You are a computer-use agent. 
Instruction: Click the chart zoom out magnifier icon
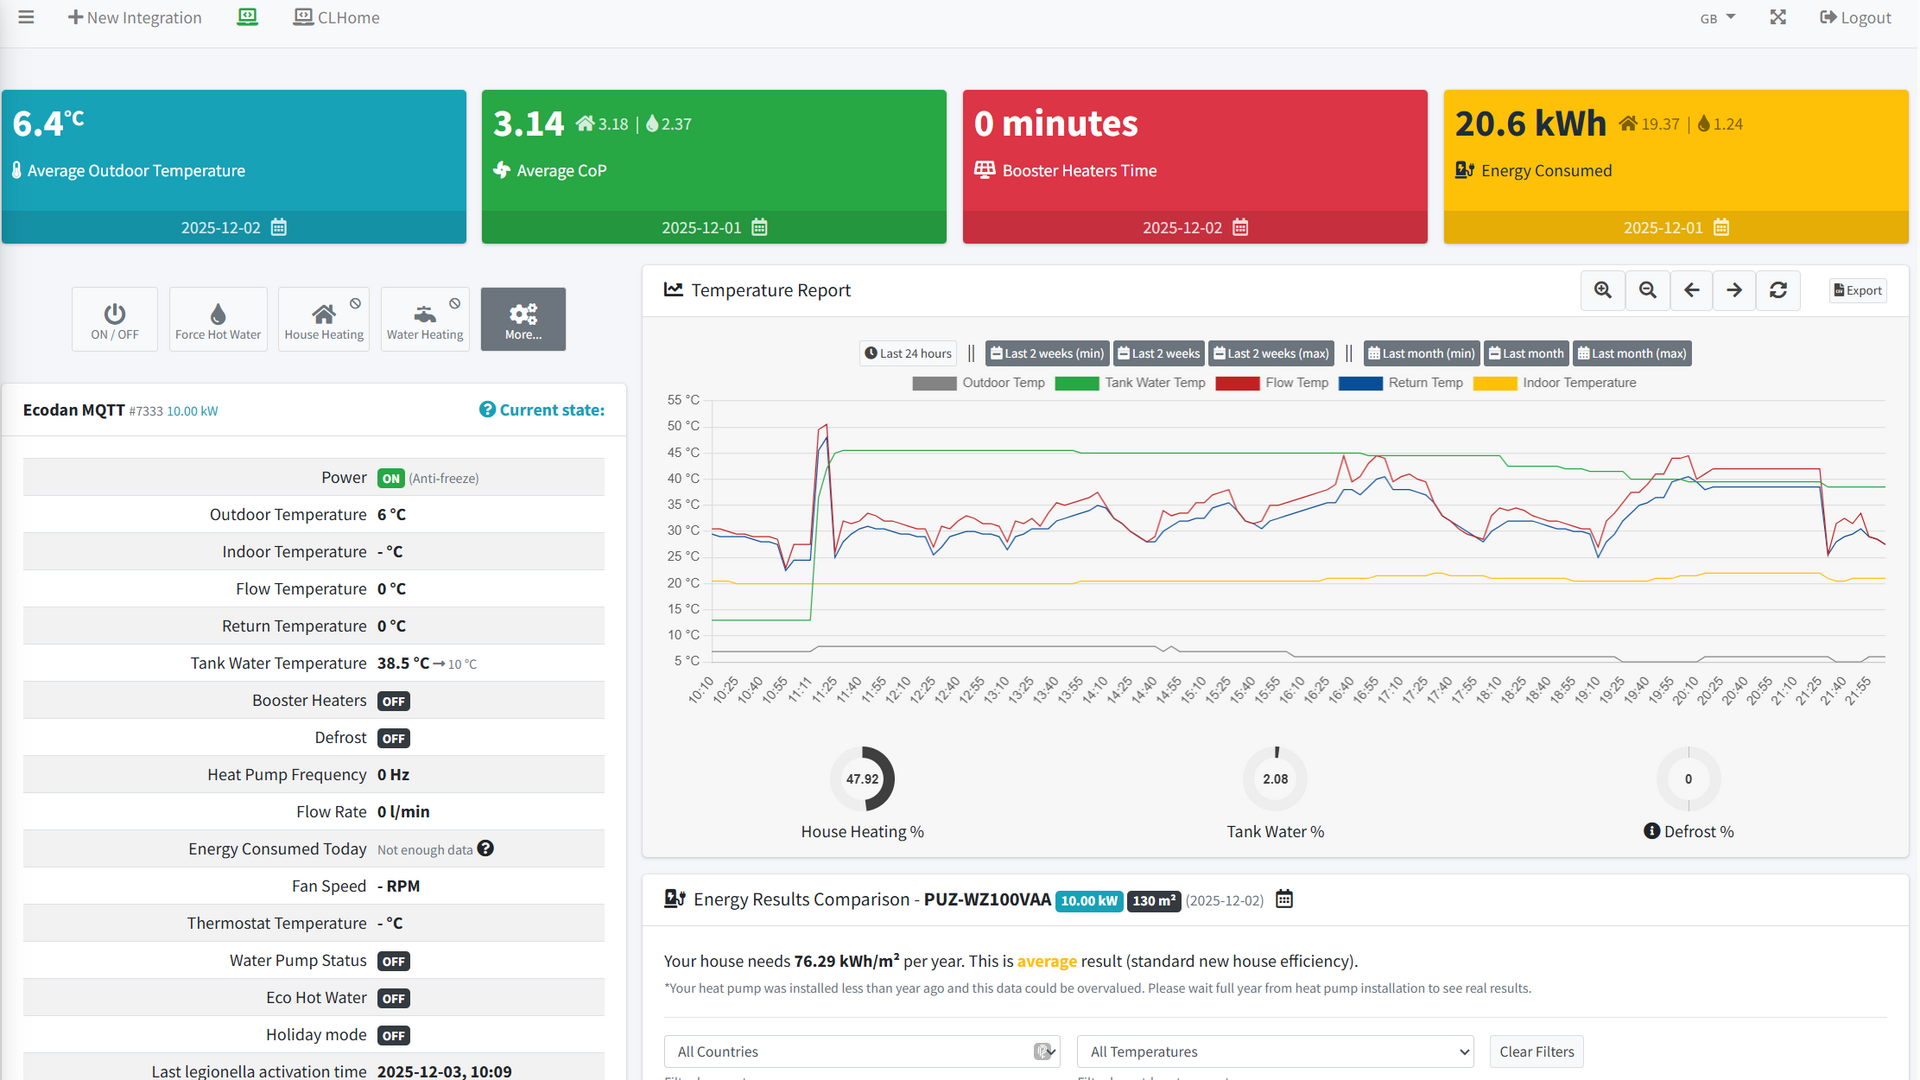pyautogui.click(x=1647, y=290)
